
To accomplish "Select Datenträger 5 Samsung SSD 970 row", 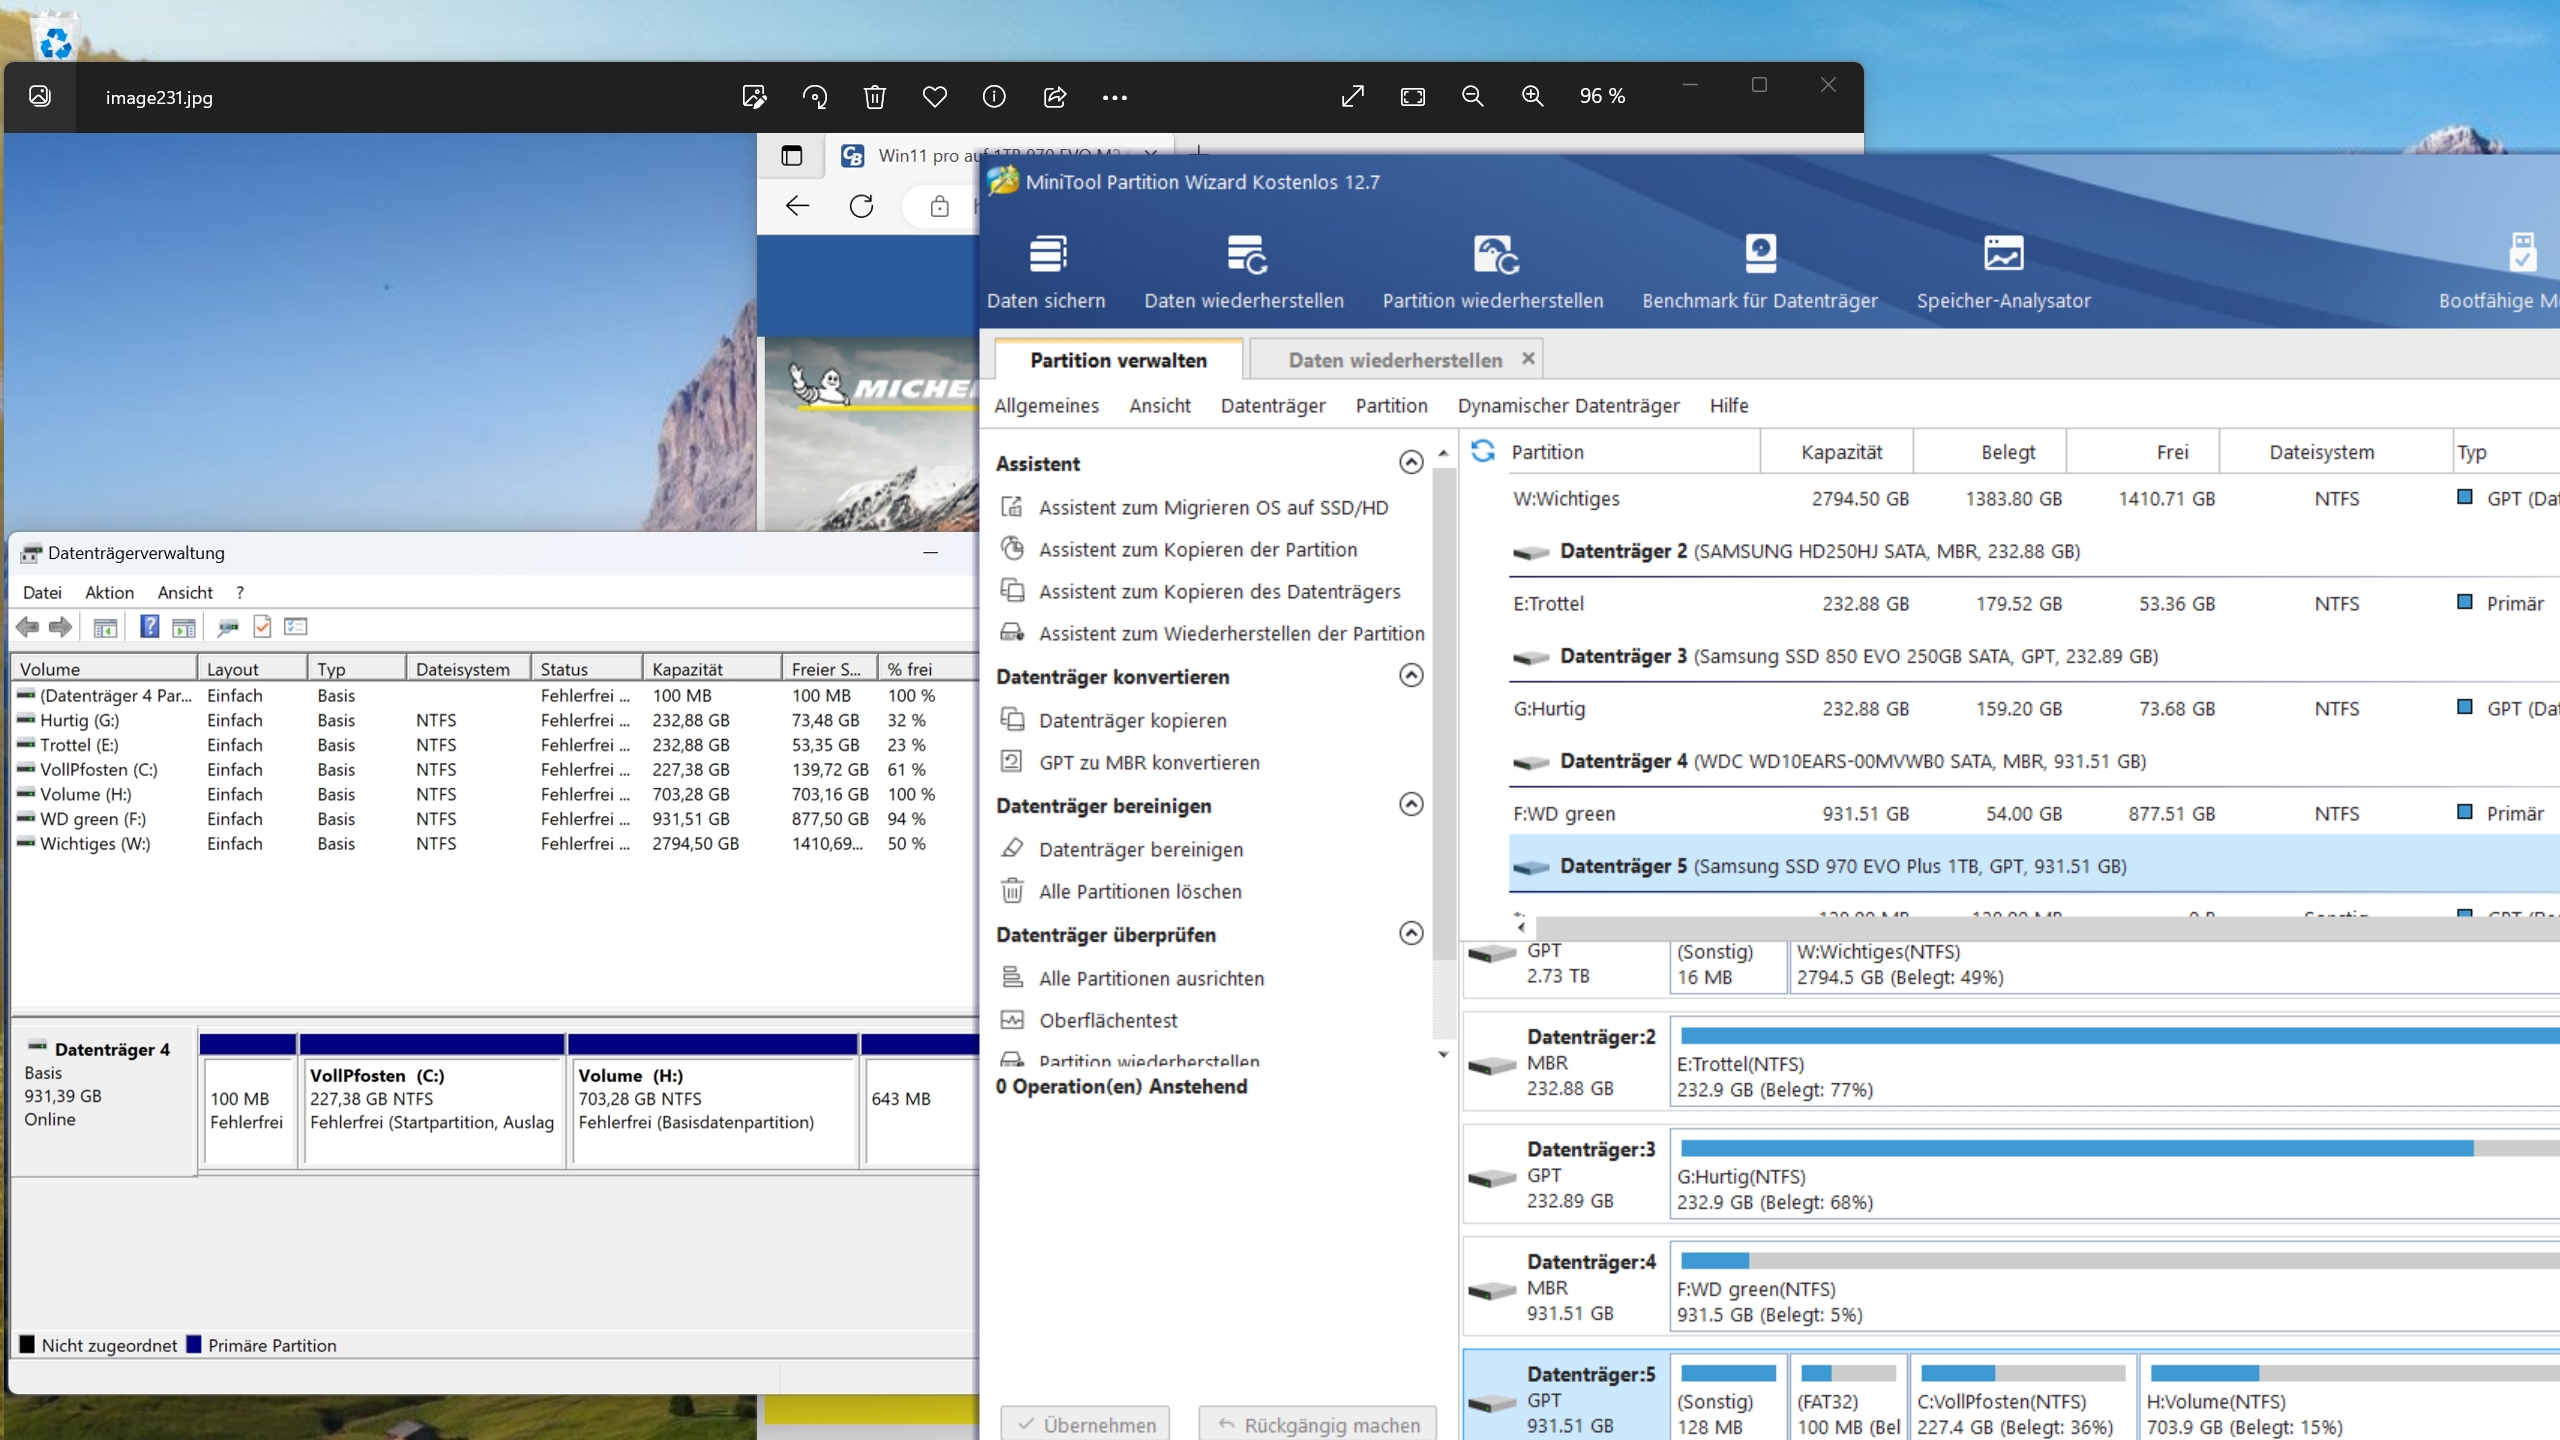I will point(2034,866).
